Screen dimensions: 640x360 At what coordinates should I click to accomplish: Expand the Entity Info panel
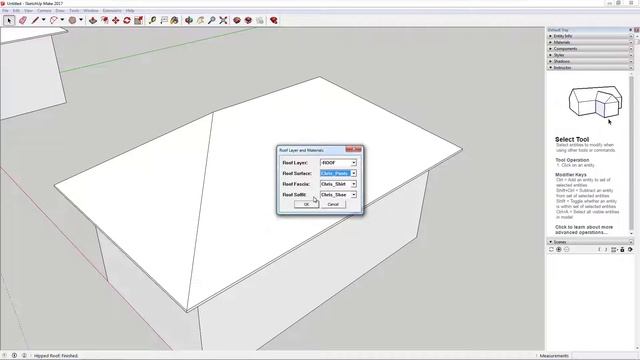point(590,36)
